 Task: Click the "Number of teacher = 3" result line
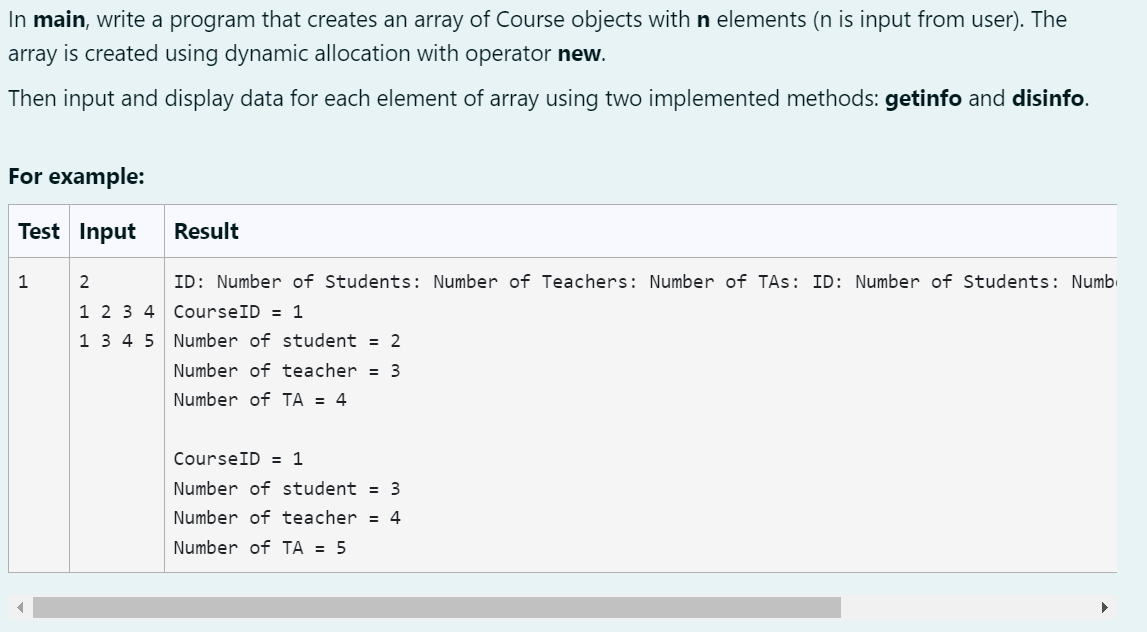[x=287, y=370]
